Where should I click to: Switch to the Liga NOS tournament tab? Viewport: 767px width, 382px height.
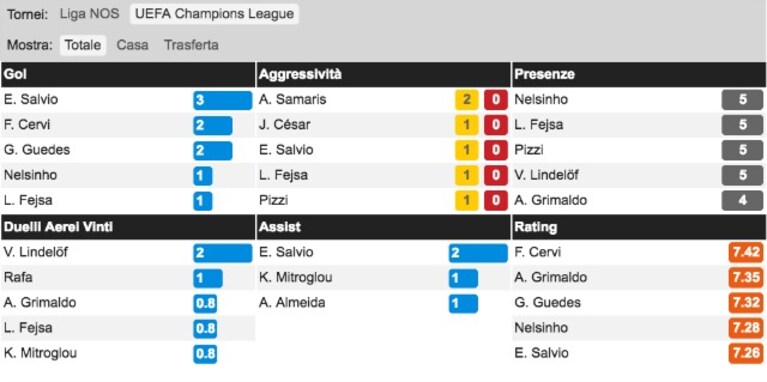click(x=89, y=14)
